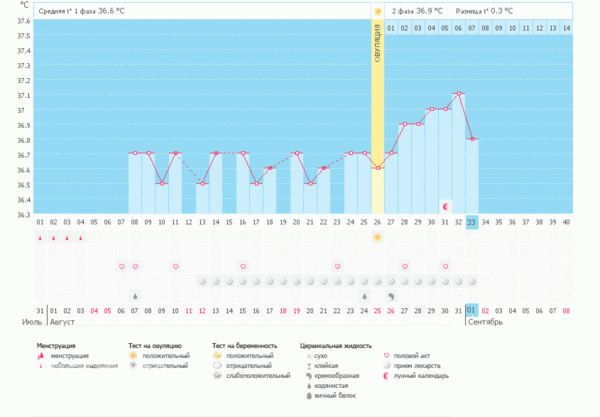600x417 pixels.
Task: Click the menstruation drop icon on cycle day 01
Action: (x=40, y=238)
